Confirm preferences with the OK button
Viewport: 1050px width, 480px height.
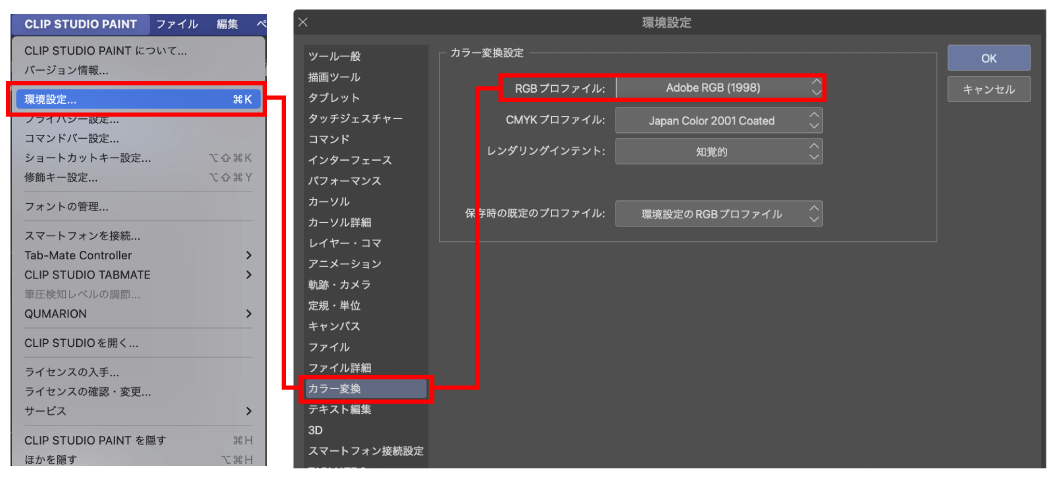click(989, 58)
